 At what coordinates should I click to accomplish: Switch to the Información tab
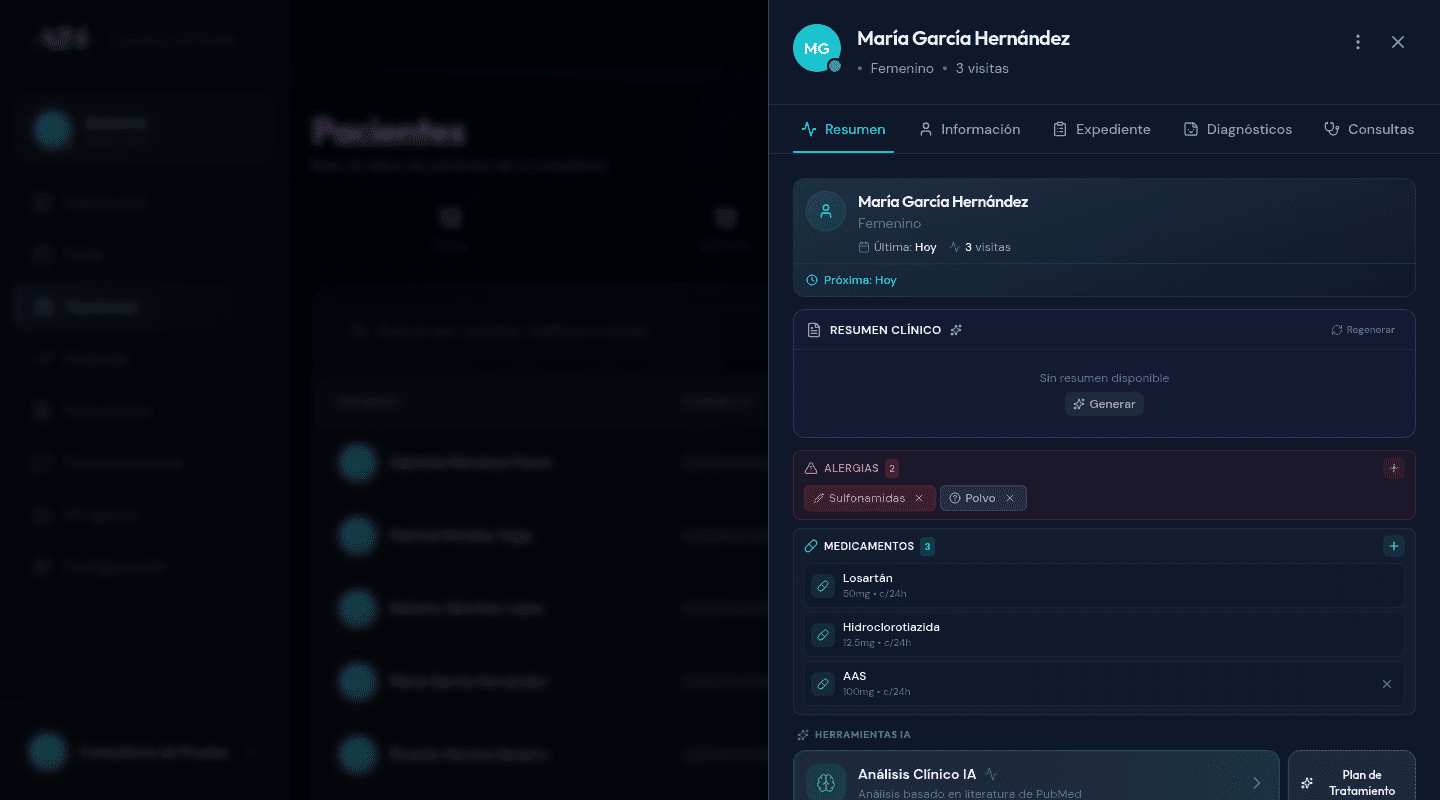[x=969, y=129]
